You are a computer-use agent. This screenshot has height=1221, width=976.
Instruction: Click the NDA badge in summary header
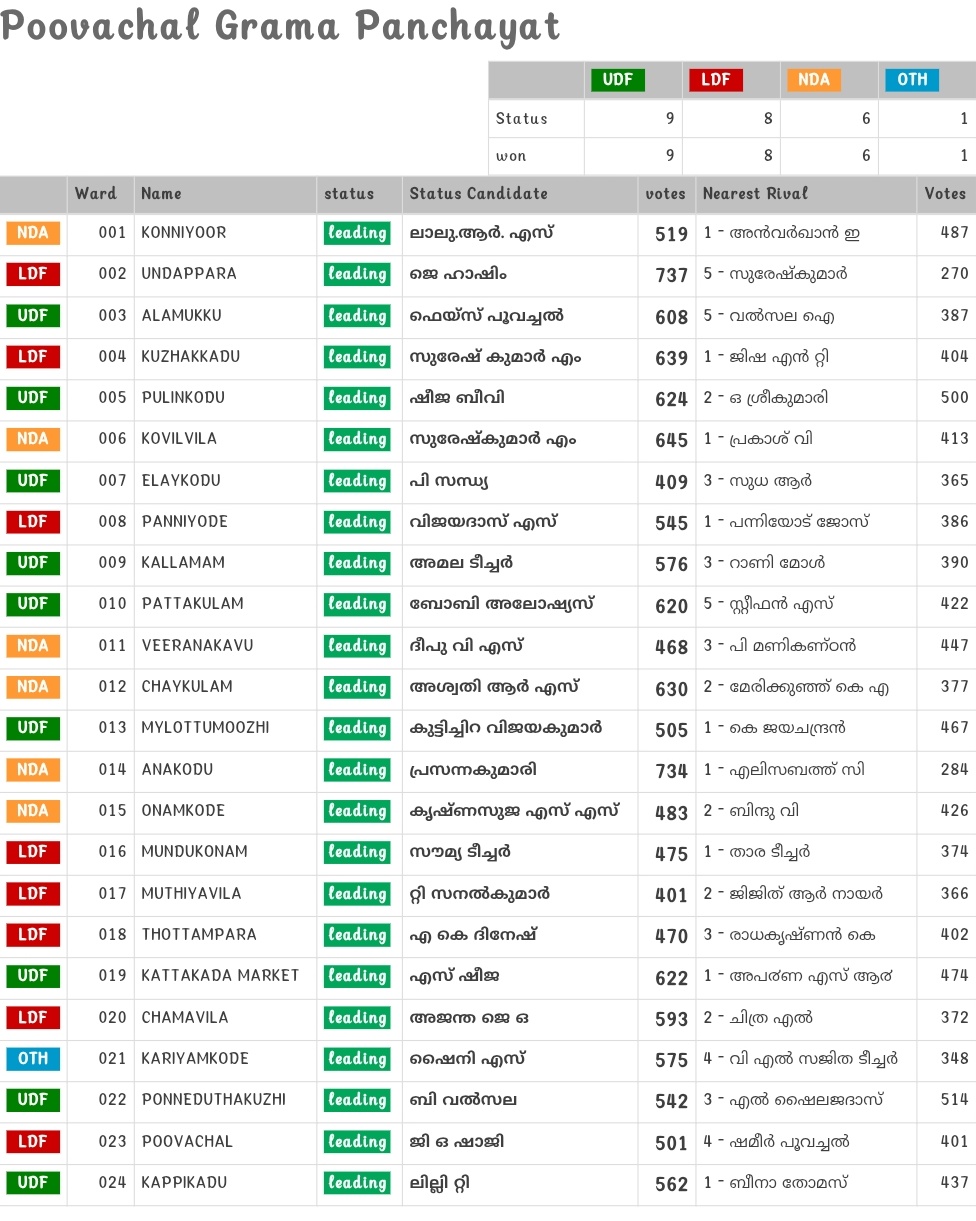[813, 80]
